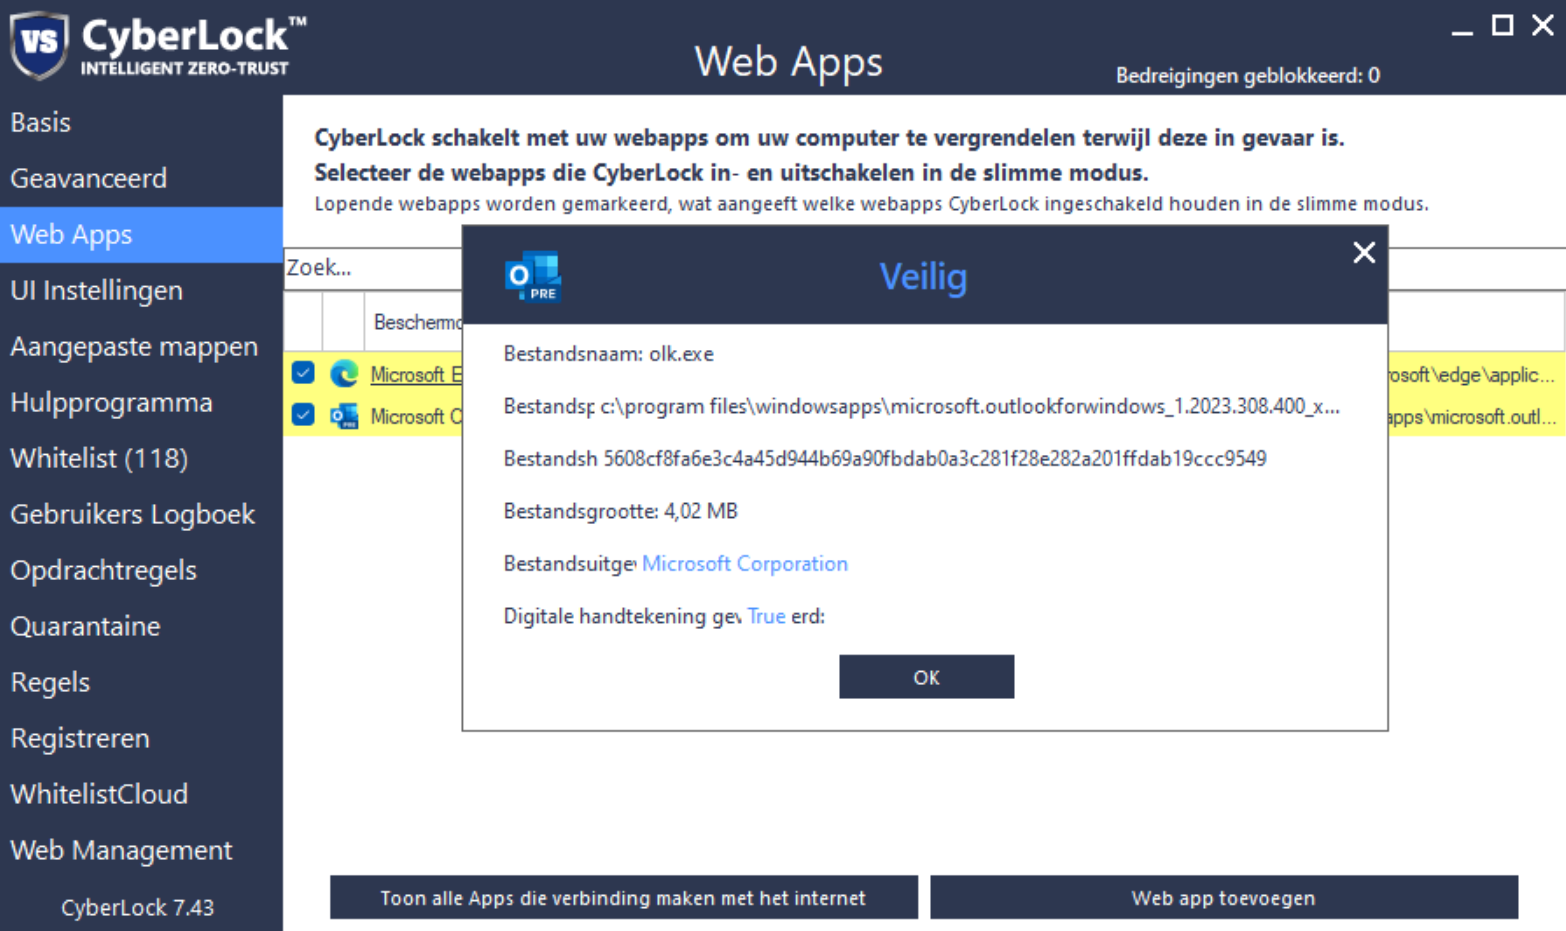Go to UI Instellingen
This screenshot has width=1566, height=931.
(x=141, y=290)
